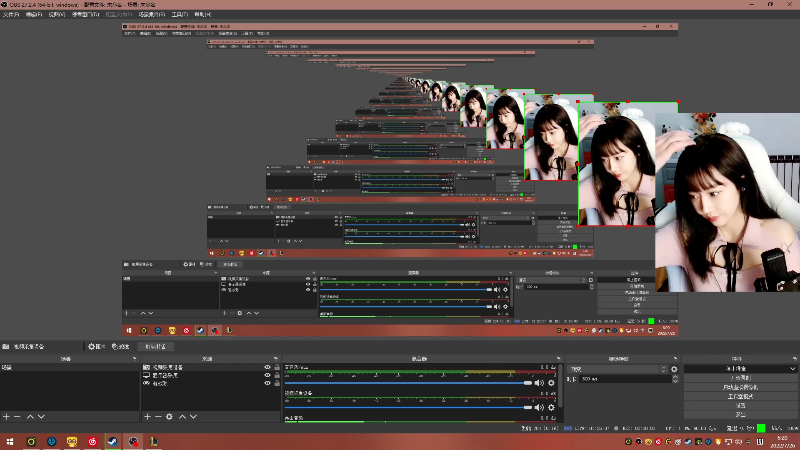Open the 视图(V) View menu
The image size is (800, 450).
(56, 14)
